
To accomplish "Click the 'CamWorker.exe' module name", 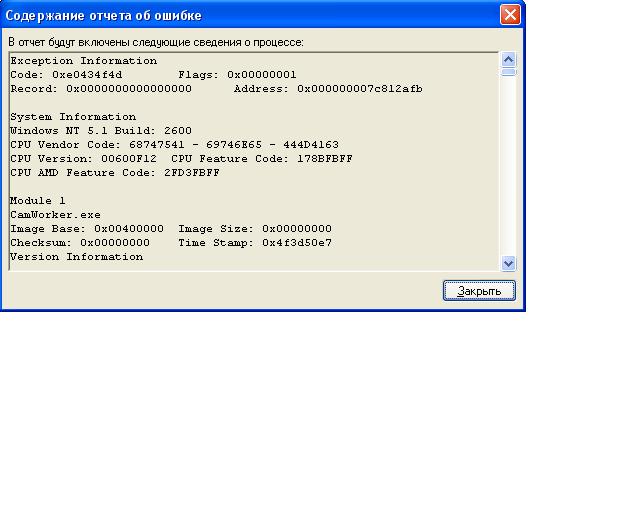I will pos(56,215).
